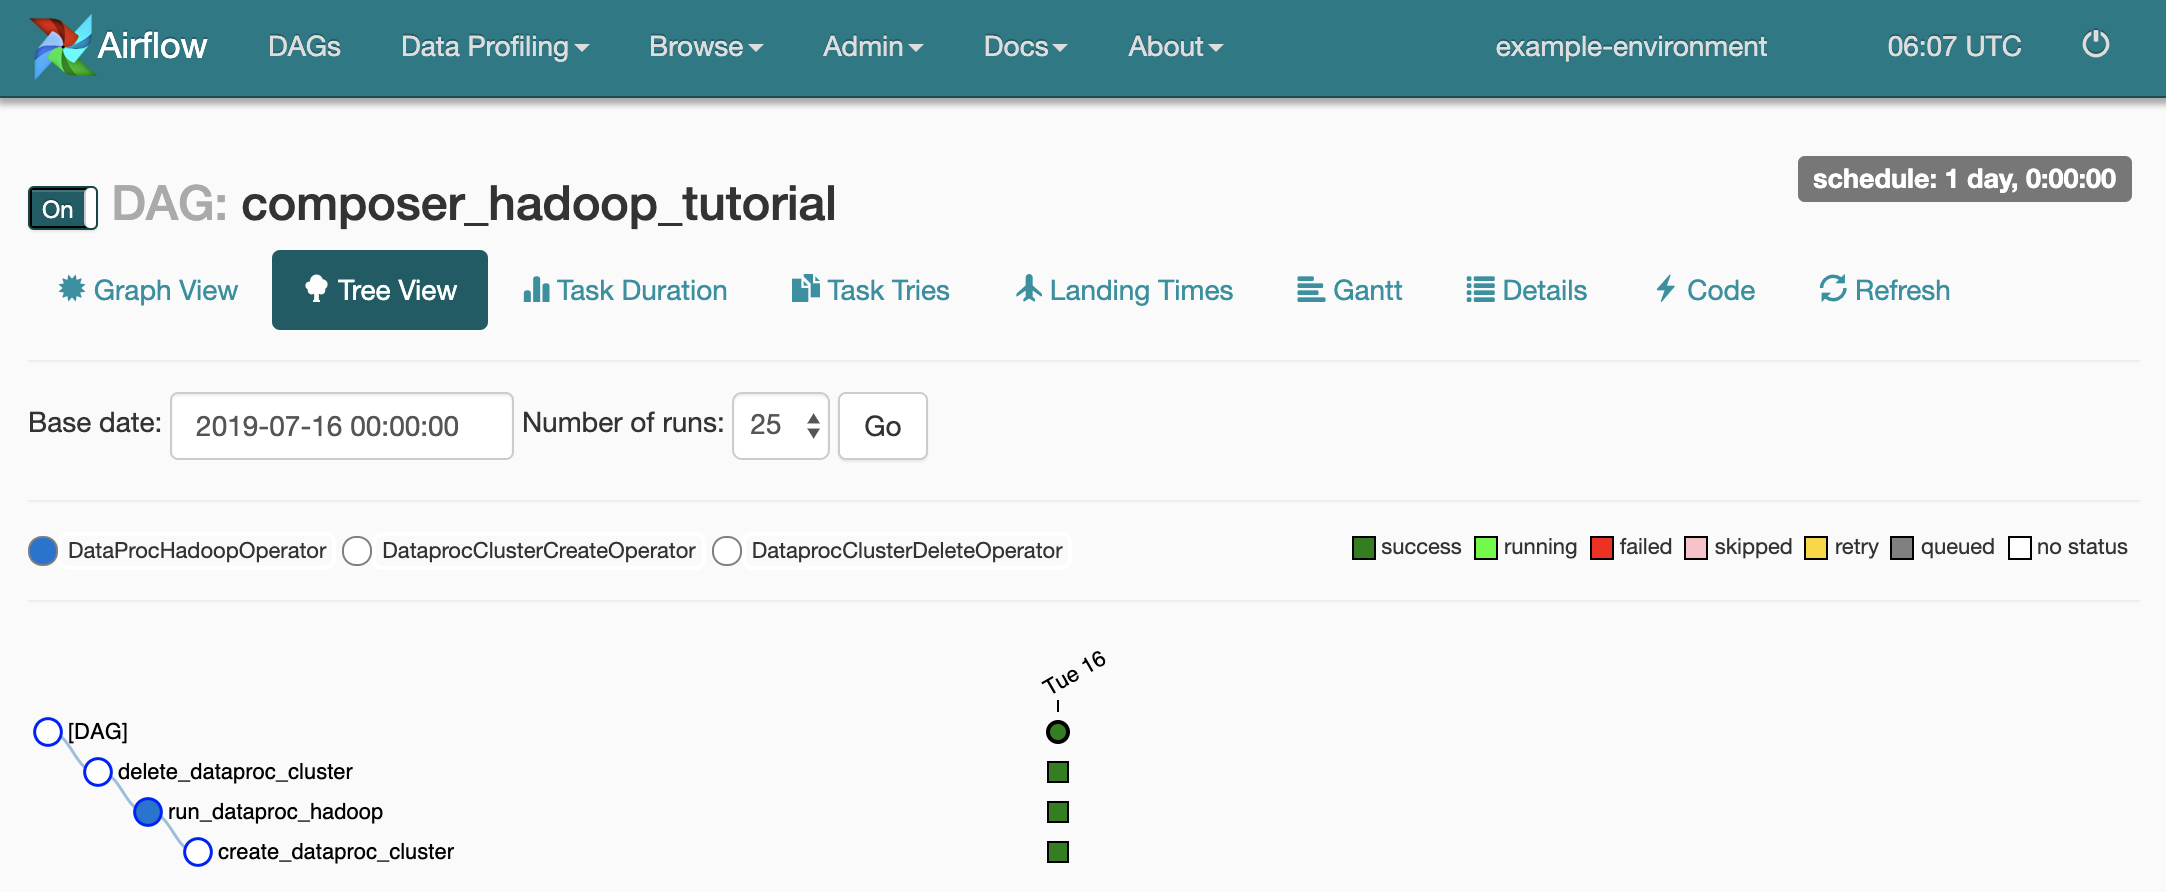Click the Code lightning bolt icon
The width and height of the screenshot is (2166, 892).
point(1665,289)
